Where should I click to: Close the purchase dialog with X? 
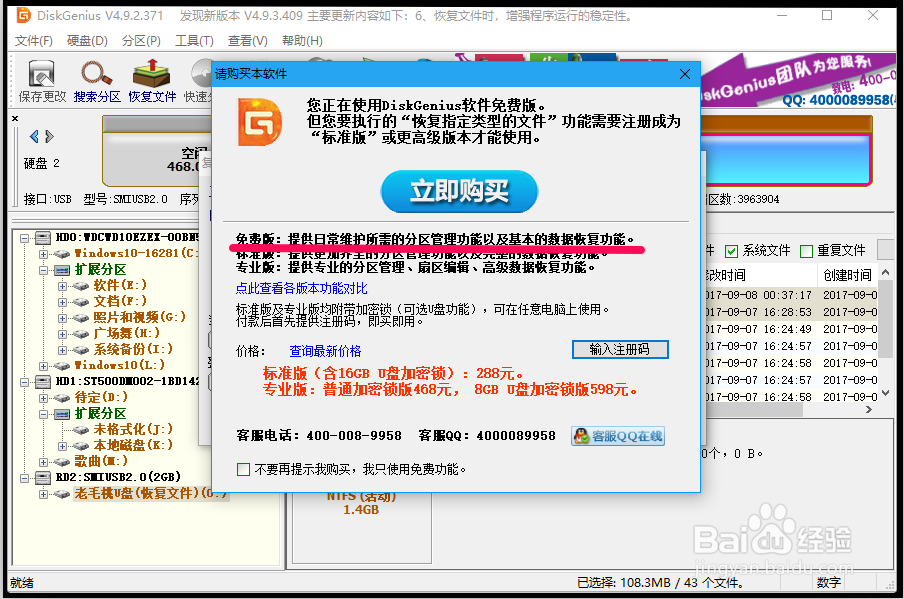tap(685, 74)
